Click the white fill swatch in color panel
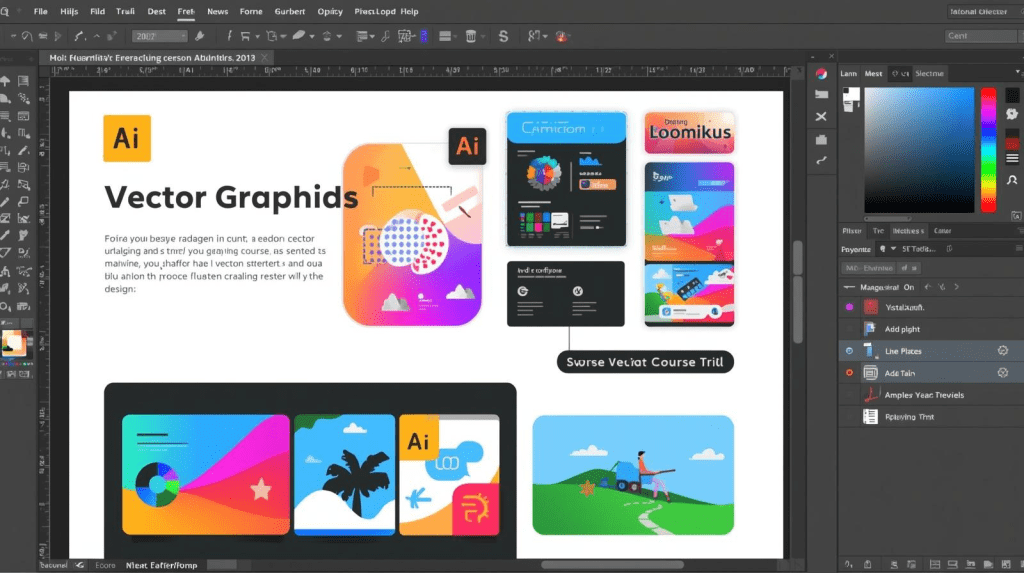This screenshot has width=1024, height=573. 851,96
